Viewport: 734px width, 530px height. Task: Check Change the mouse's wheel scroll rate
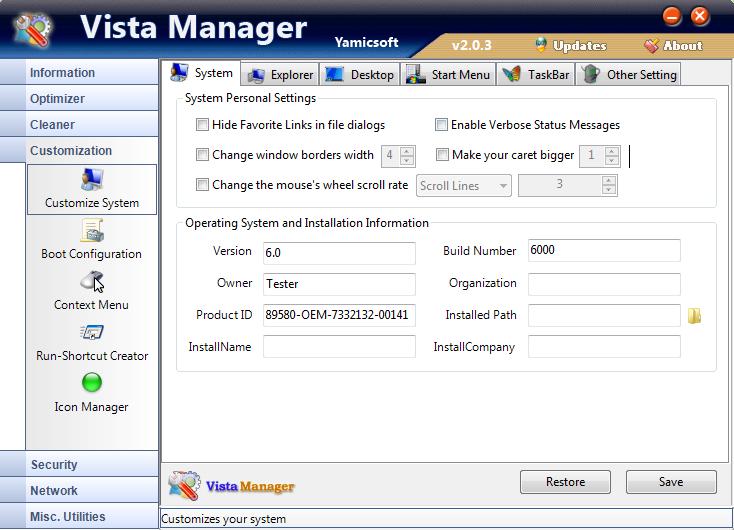click(x=202, y=184)
